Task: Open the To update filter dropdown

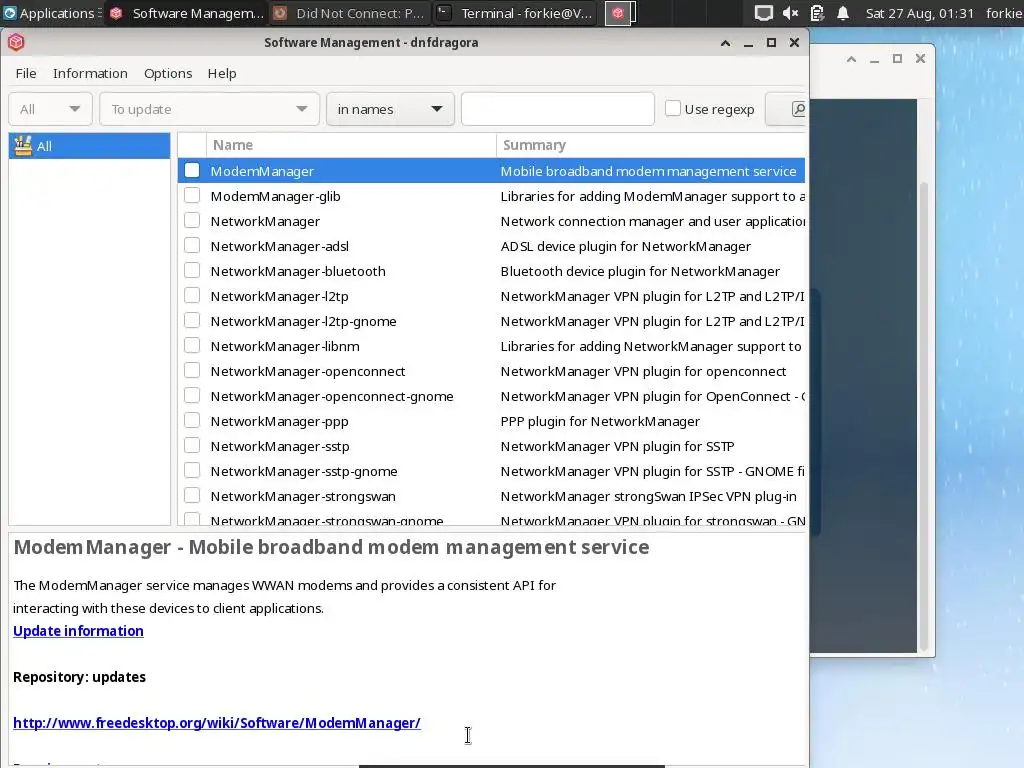Action: pyautogui.click(x=209, y=109)
